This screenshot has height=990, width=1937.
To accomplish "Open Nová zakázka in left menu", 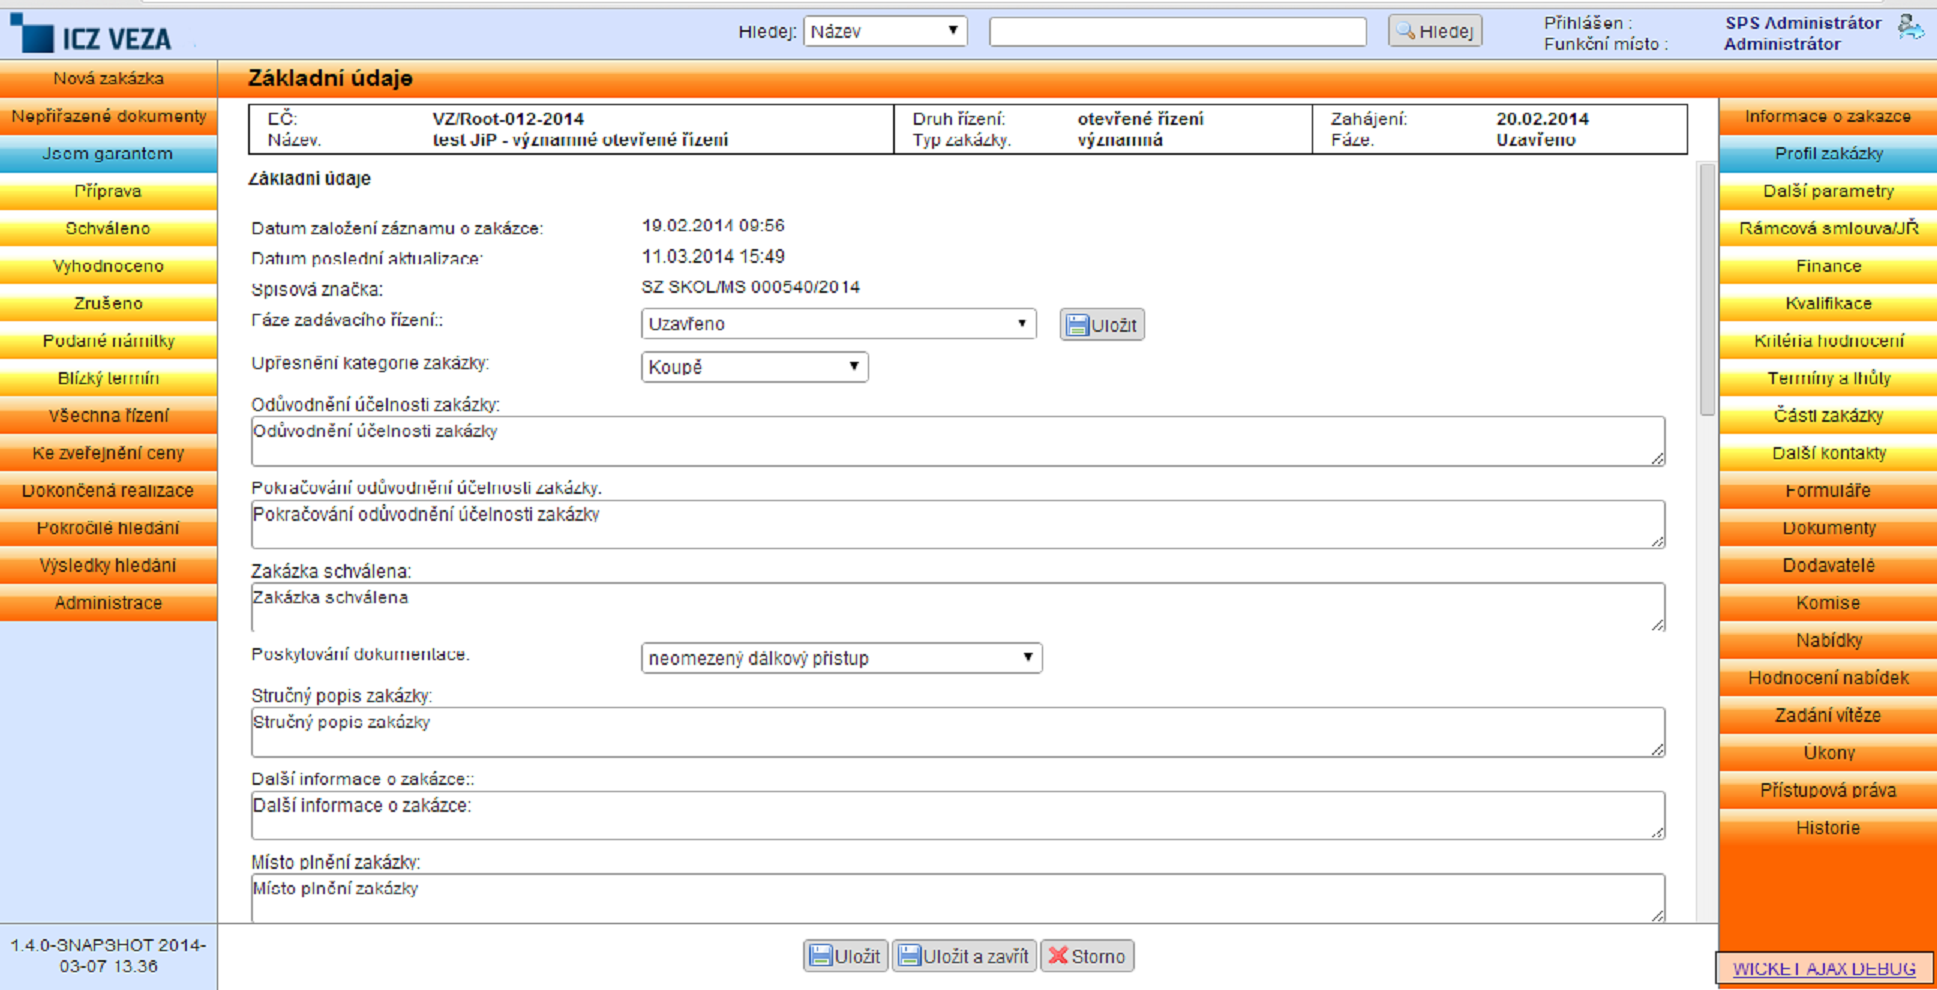I will pos(108,78).
